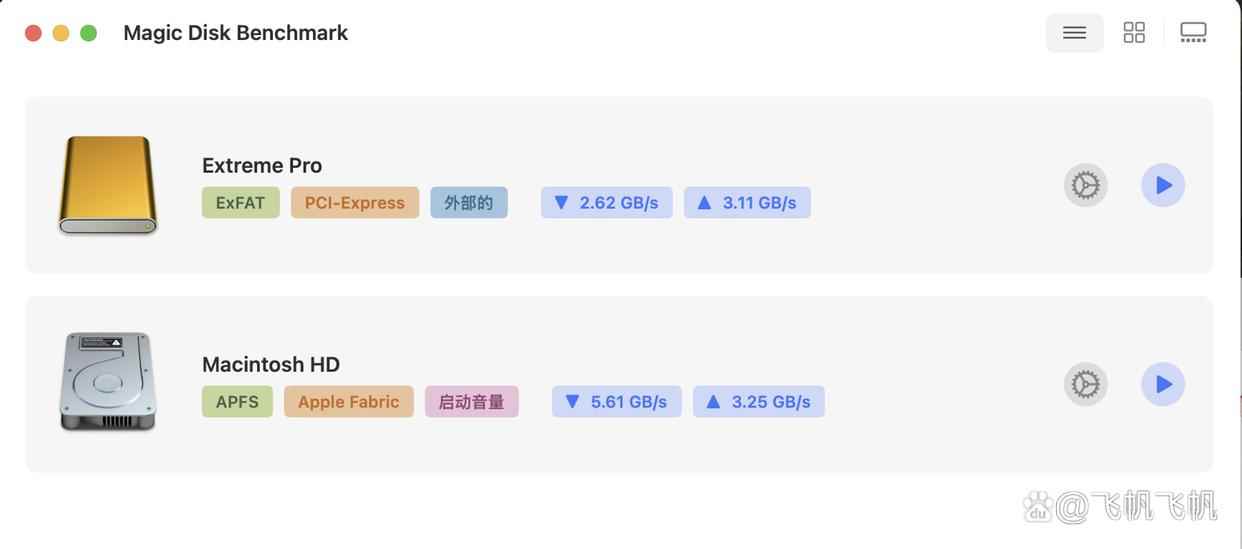Click the ExFAT tag
Screen dimensions: 1242x549
pos(240,203)
